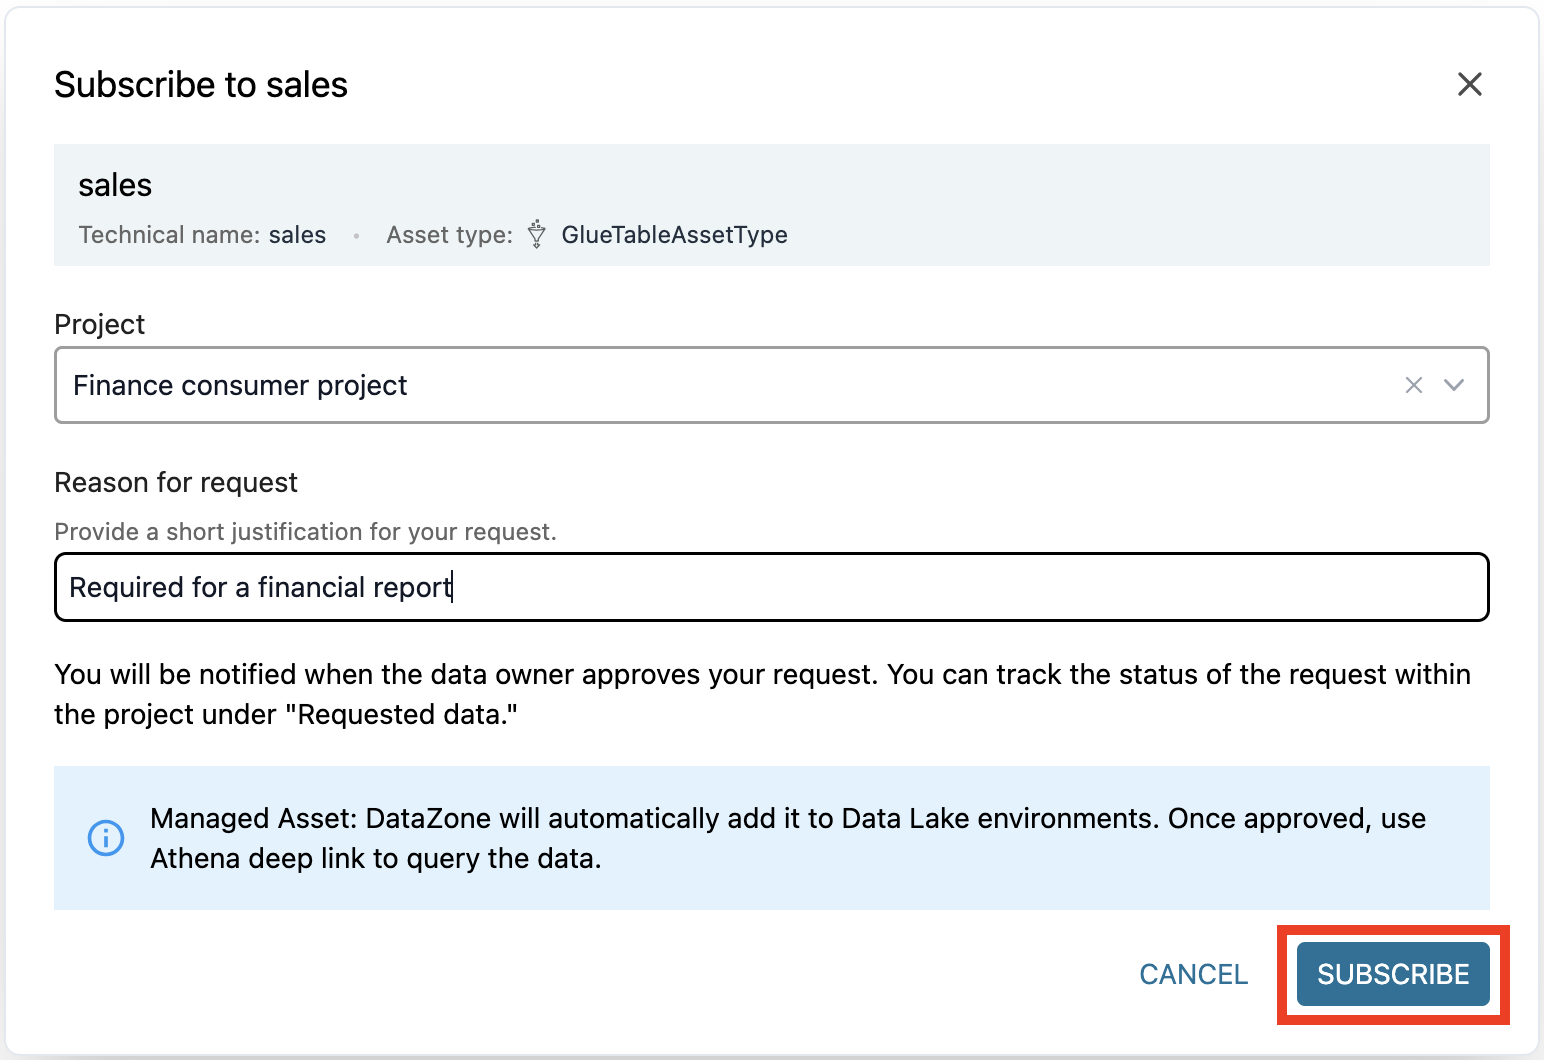Select the Technical name: sales text
The image size is (1544, 1060).
click(x=202, y=235)
